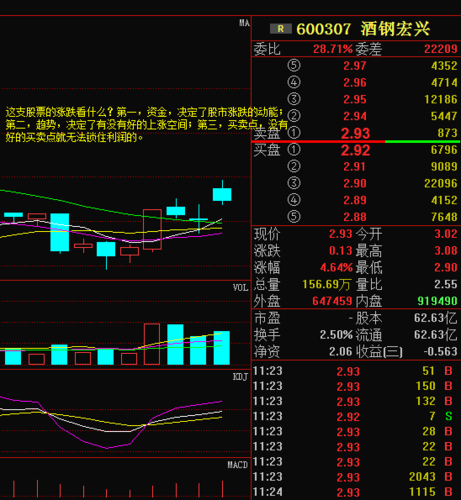
Task: Click the 涨幅 value 4.64%
Action: (x=336, y=267)
